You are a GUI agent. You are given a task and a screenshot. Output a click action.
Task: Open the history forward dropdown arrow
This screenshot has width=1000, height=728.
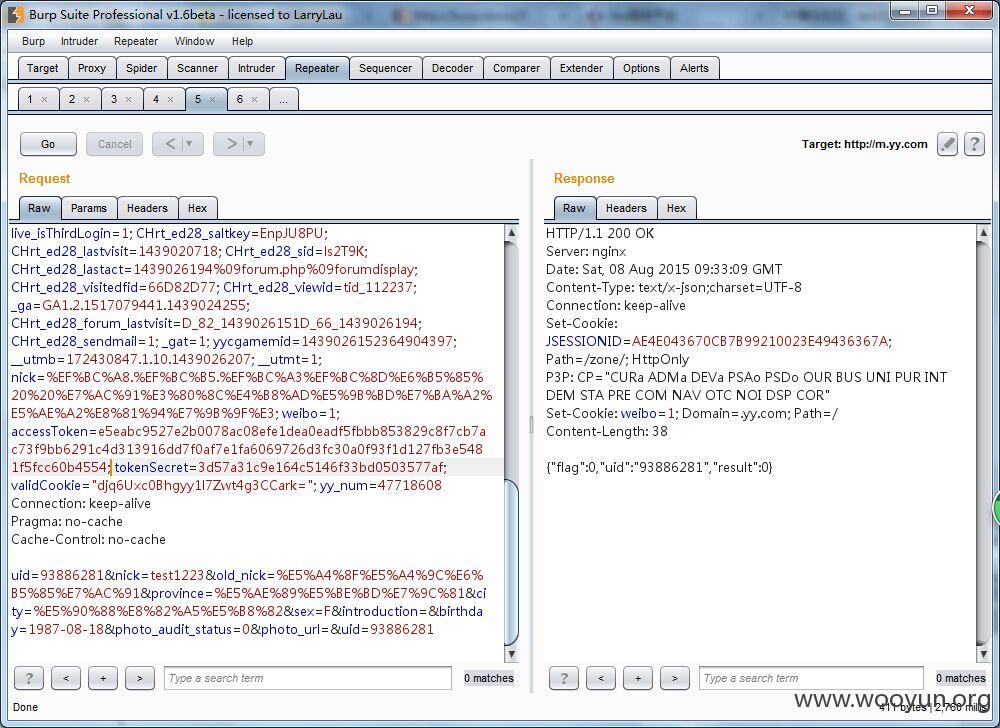[250, 144]
